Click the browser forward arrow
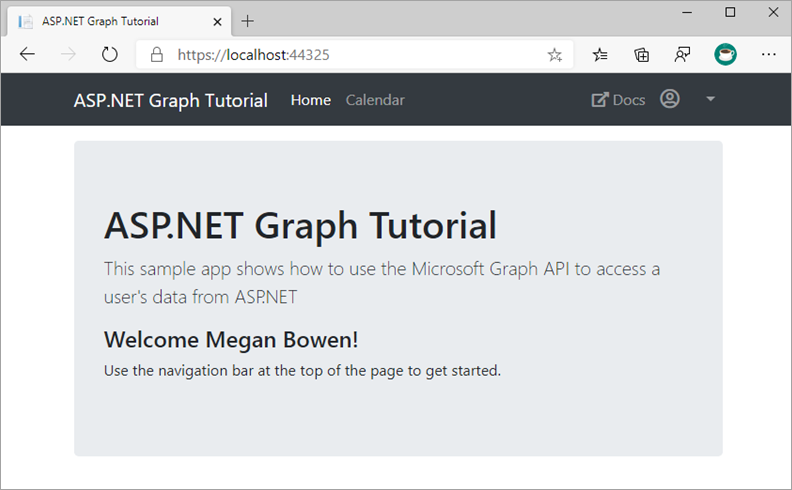This screenshot has width=792, height=490. point(68,54)
